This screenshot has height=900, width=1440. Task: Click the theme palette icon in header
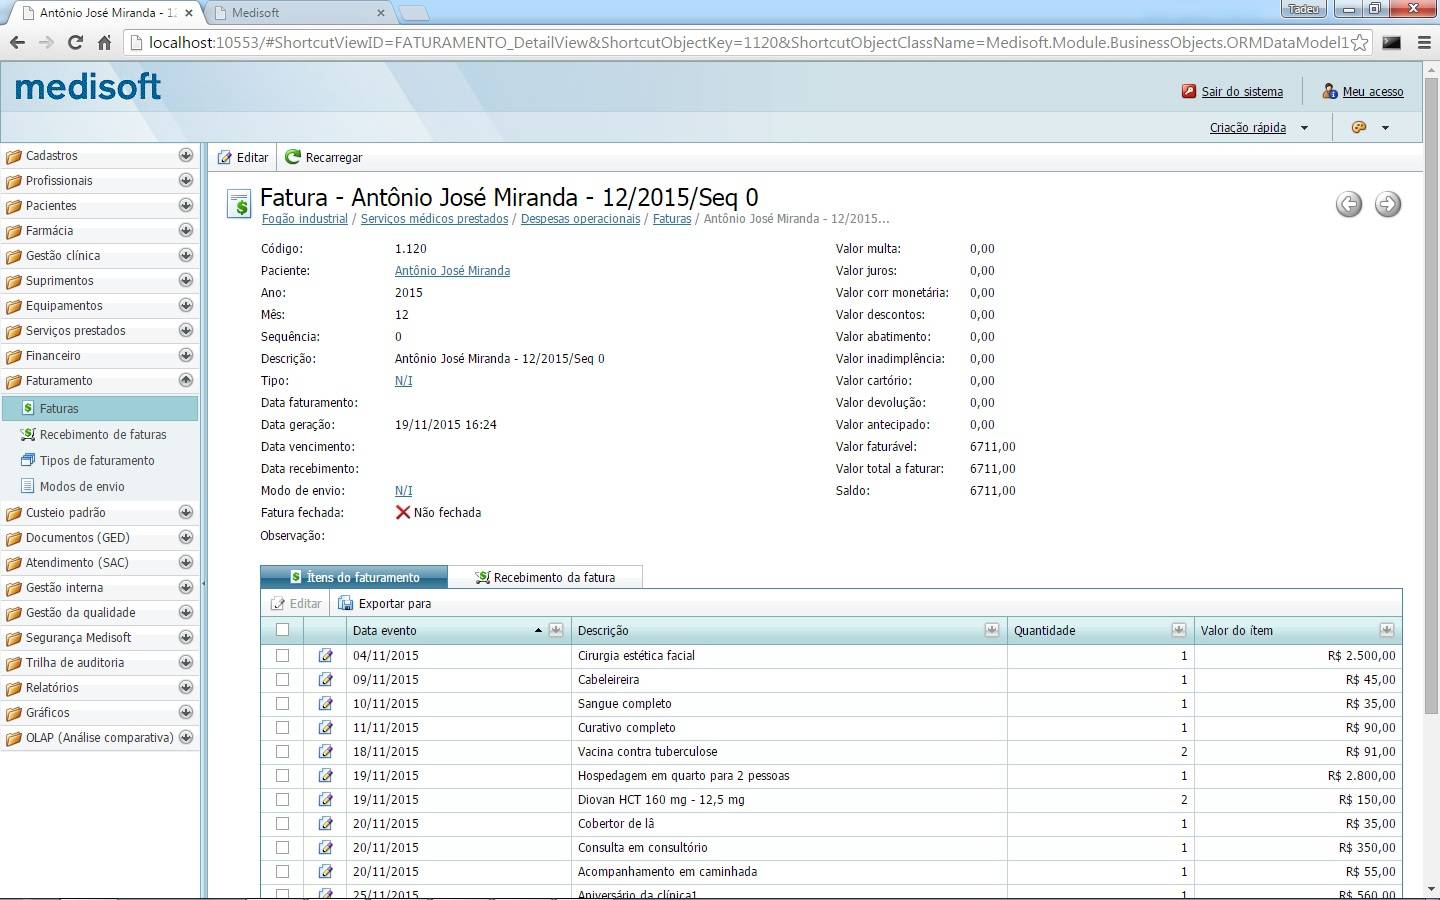point(1359,127)
